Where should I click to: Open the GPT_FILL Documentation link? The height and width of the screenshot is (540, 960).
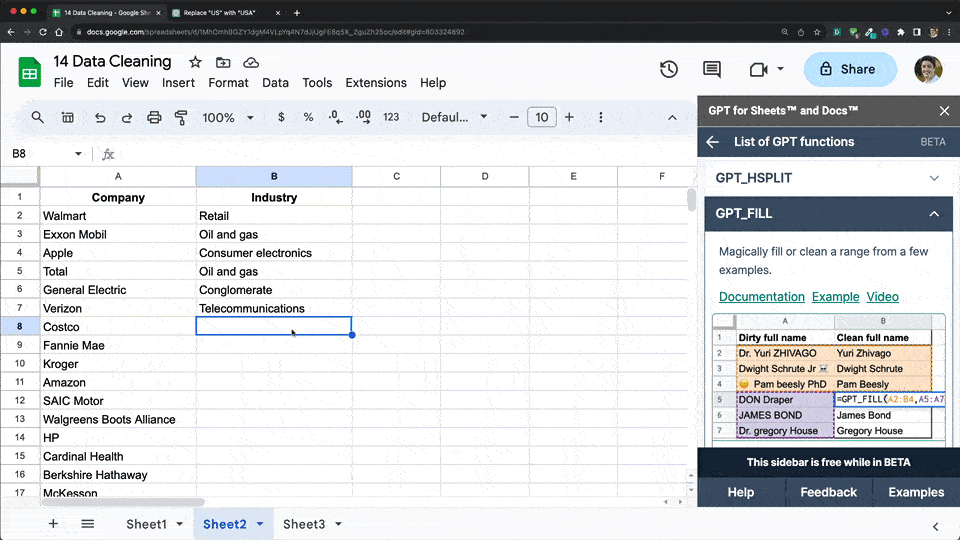tap(762, 297)
